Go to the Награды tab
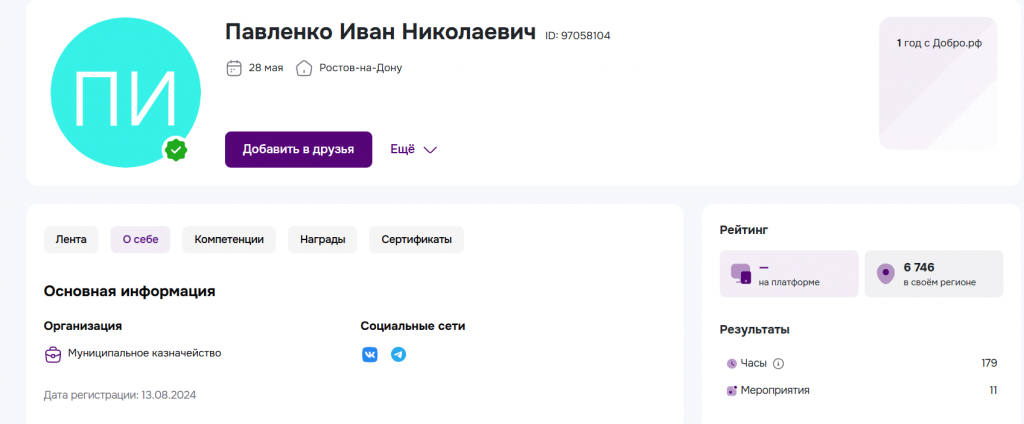Image resolution: width=1024 pixels, height=424 pixels. 322,240
